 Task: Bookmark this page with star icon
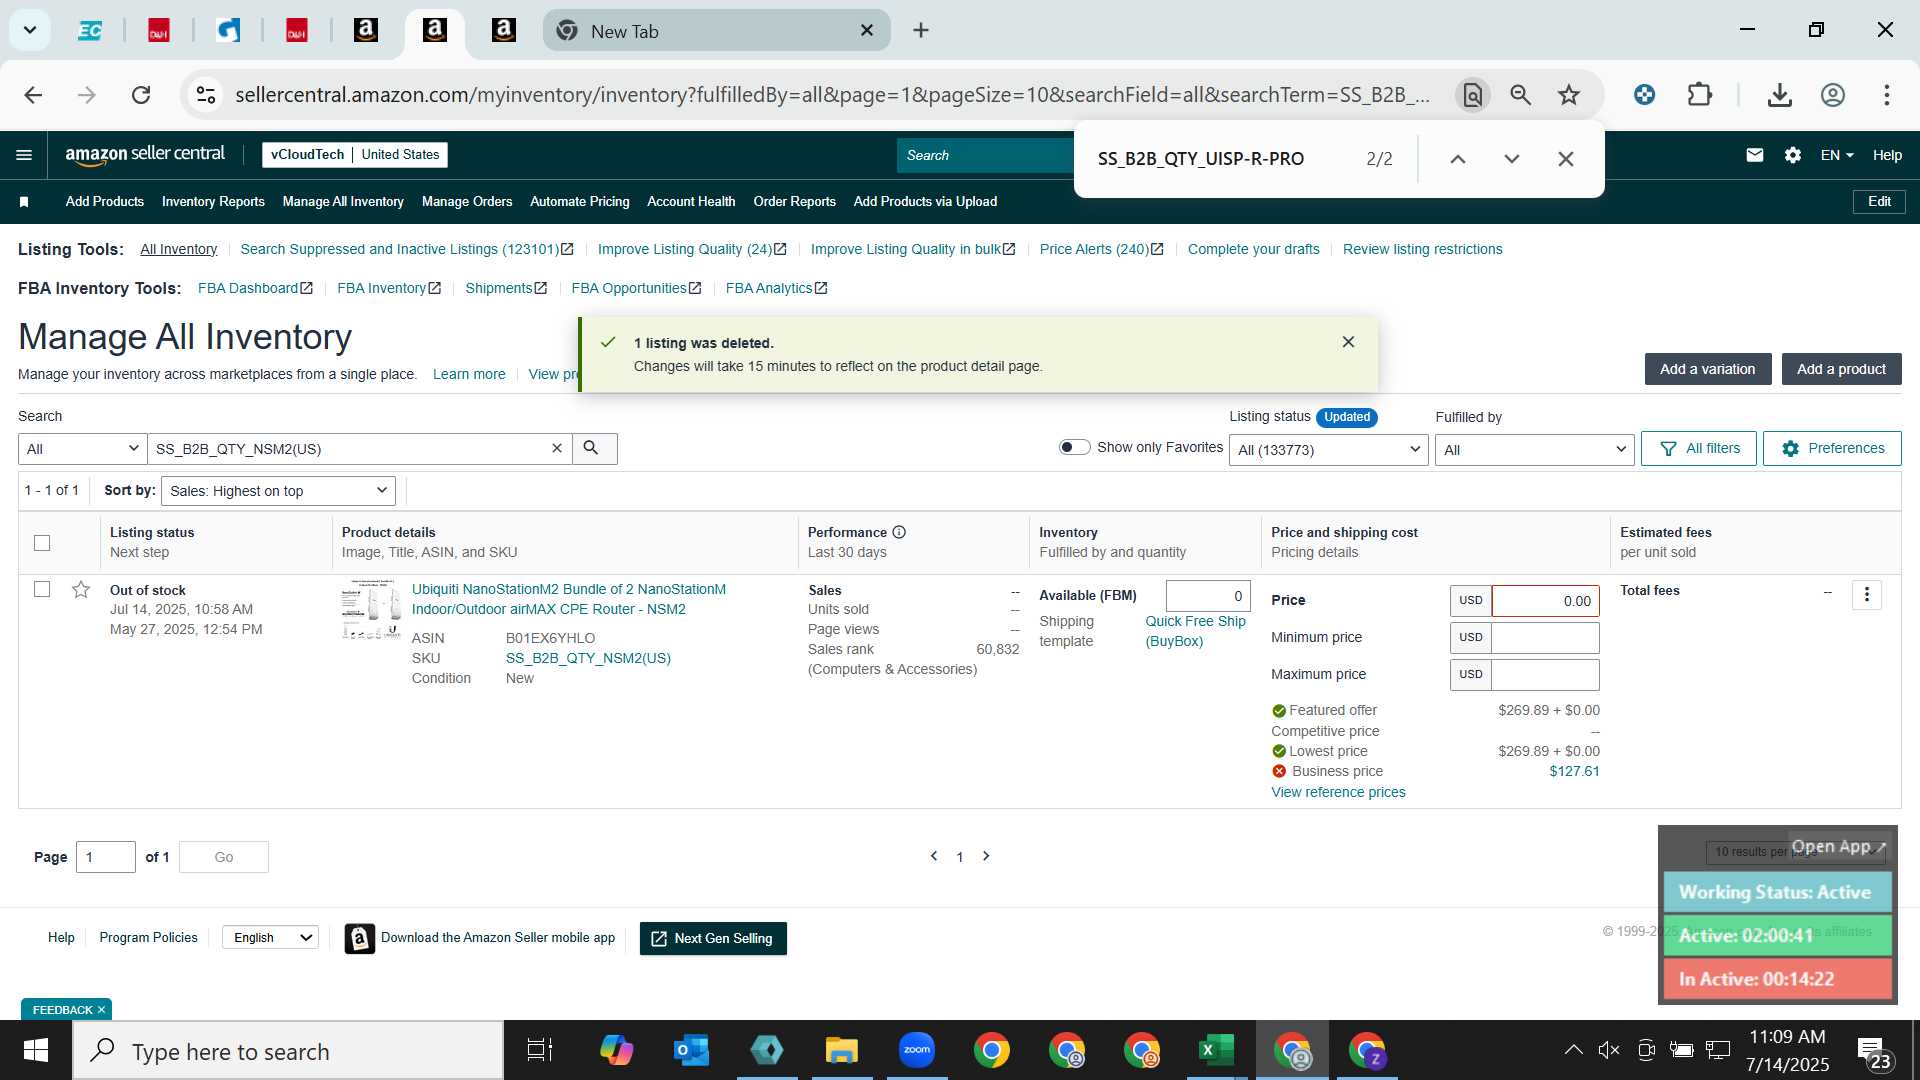pyautogui.click(x=1569, y=95)
